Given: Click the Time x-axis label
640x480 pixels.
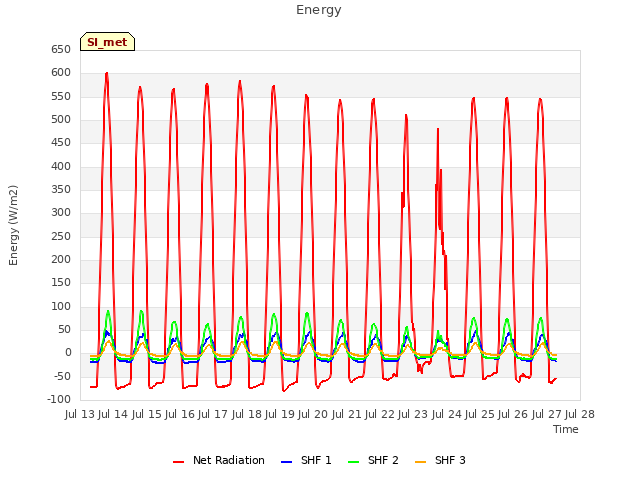Looking at the screenshot, I should (x=566, y=429).
